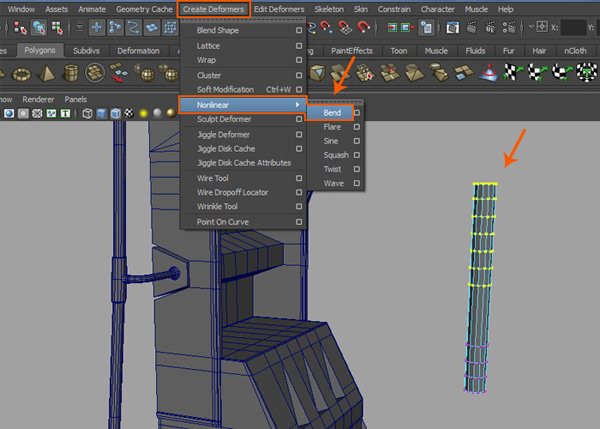600x429 pixels.
Task: Open the Point On Curve option box
Action: (x=299, y=222)
